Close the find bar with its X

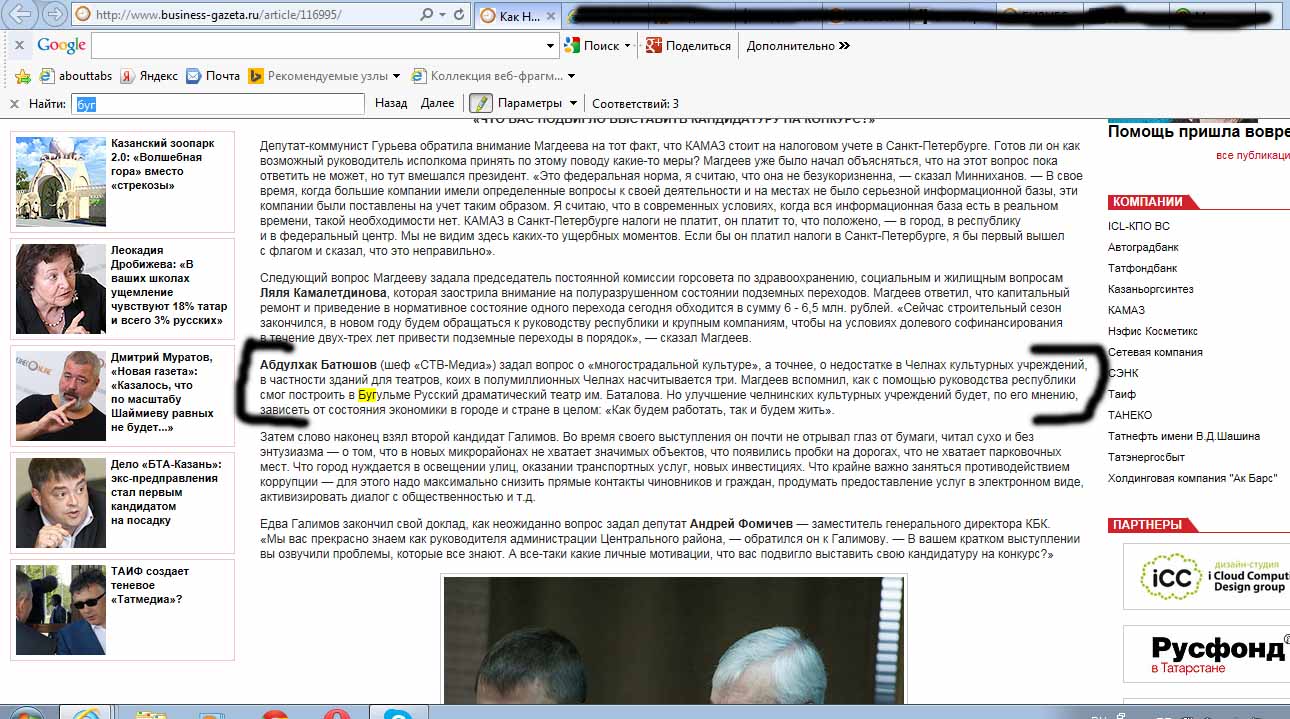coord(14,103)
